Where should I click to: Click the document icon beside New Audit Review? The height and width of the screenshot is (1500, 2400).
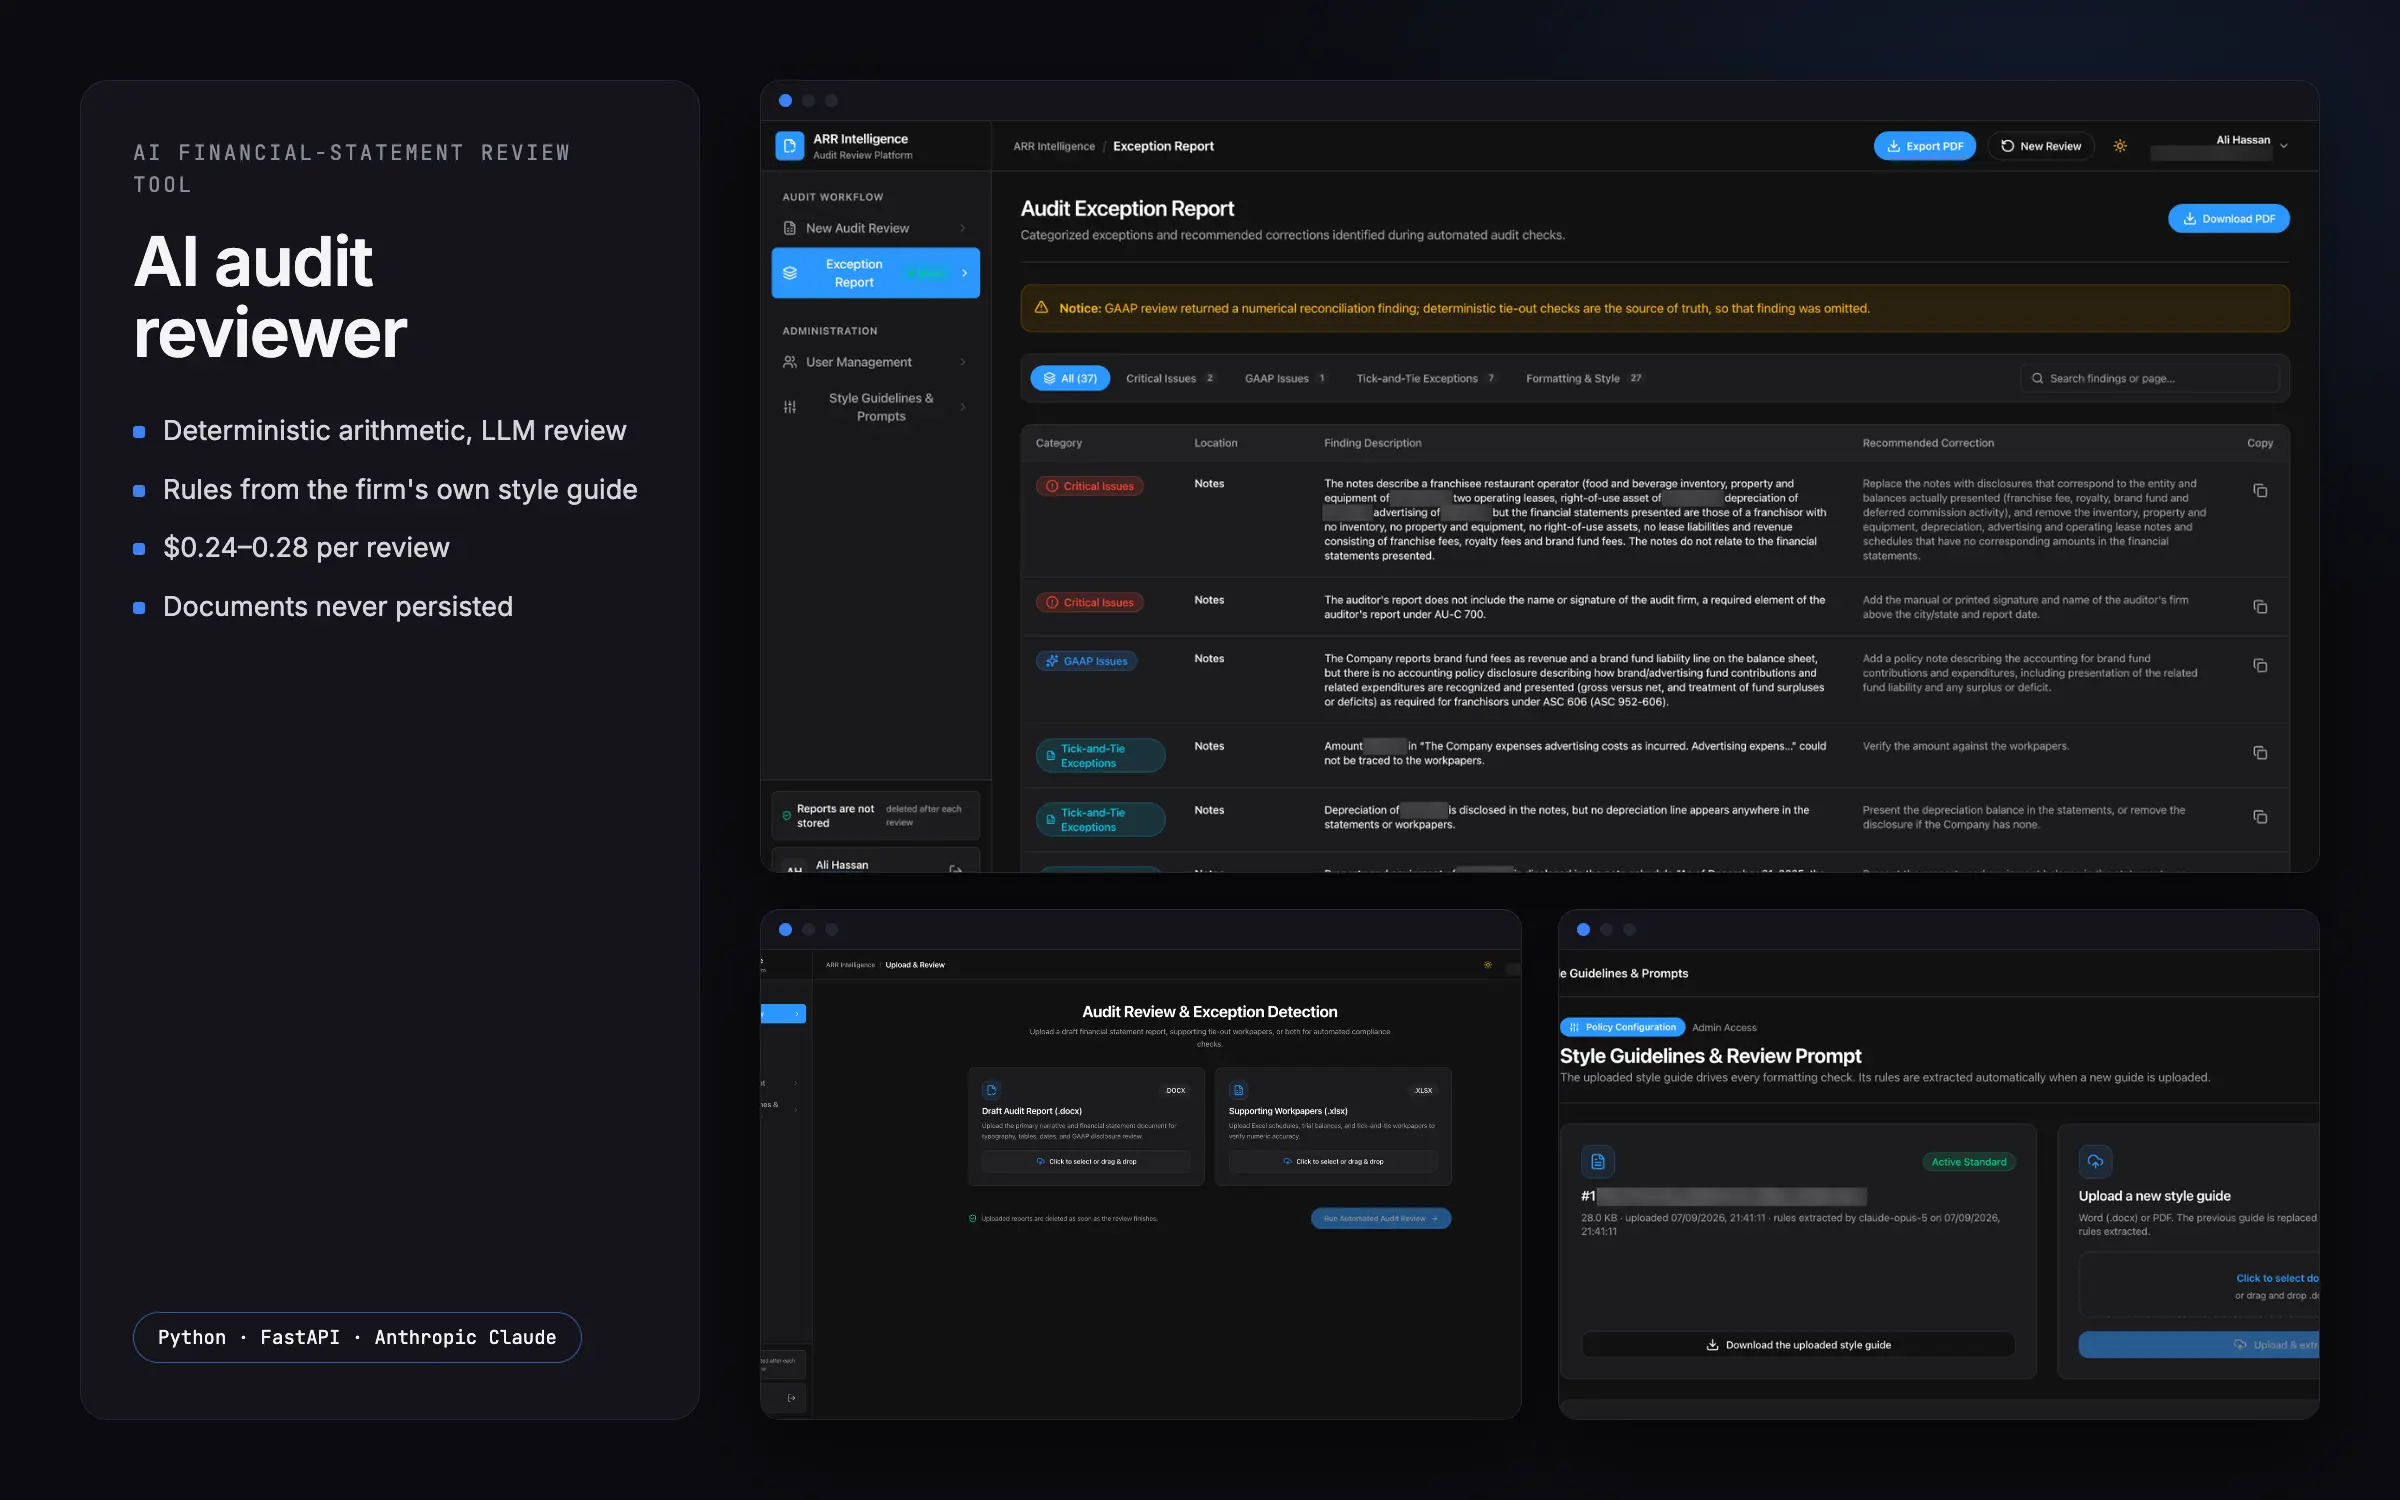(x=789, y=228)
